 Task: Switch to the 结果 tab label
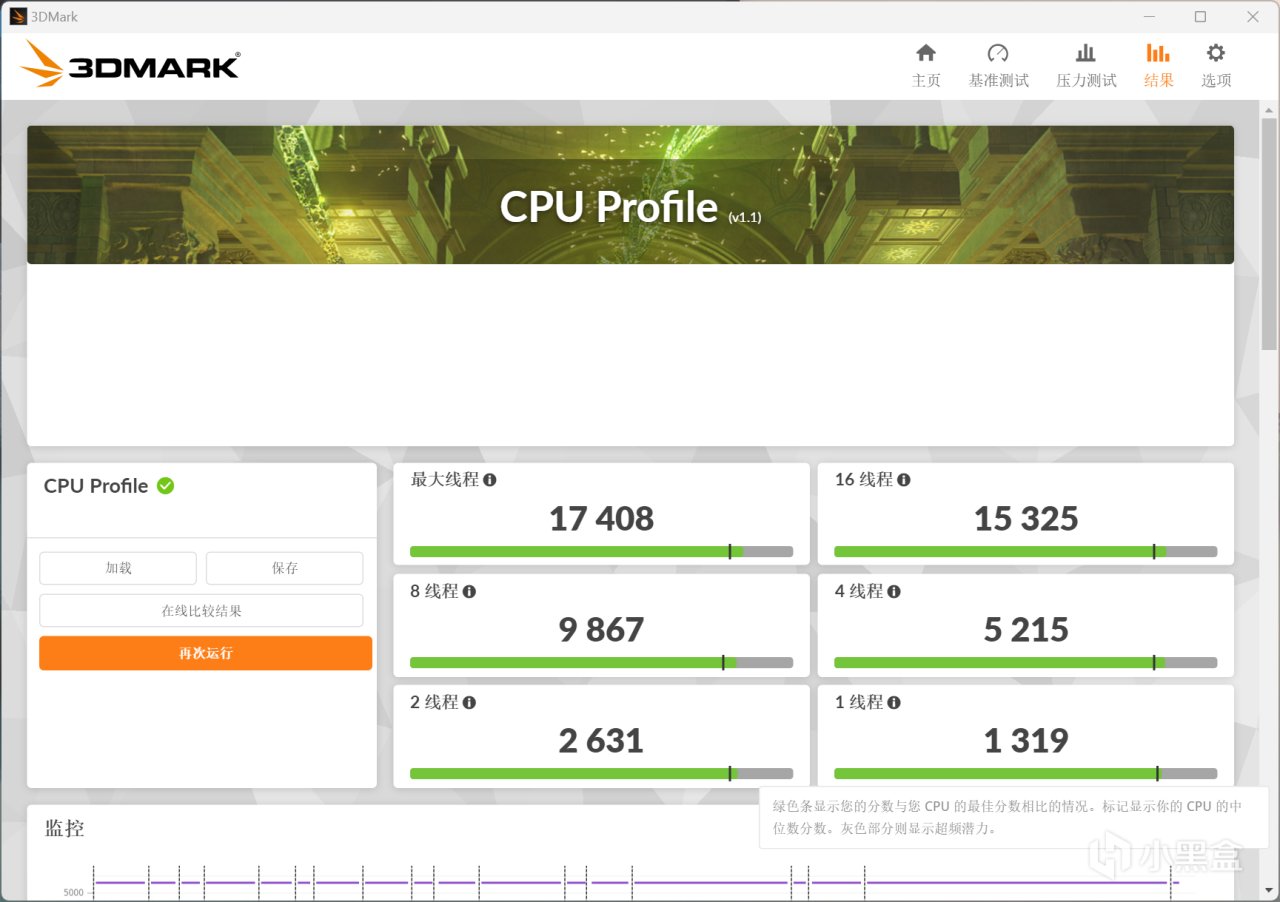click(1159, 80)
